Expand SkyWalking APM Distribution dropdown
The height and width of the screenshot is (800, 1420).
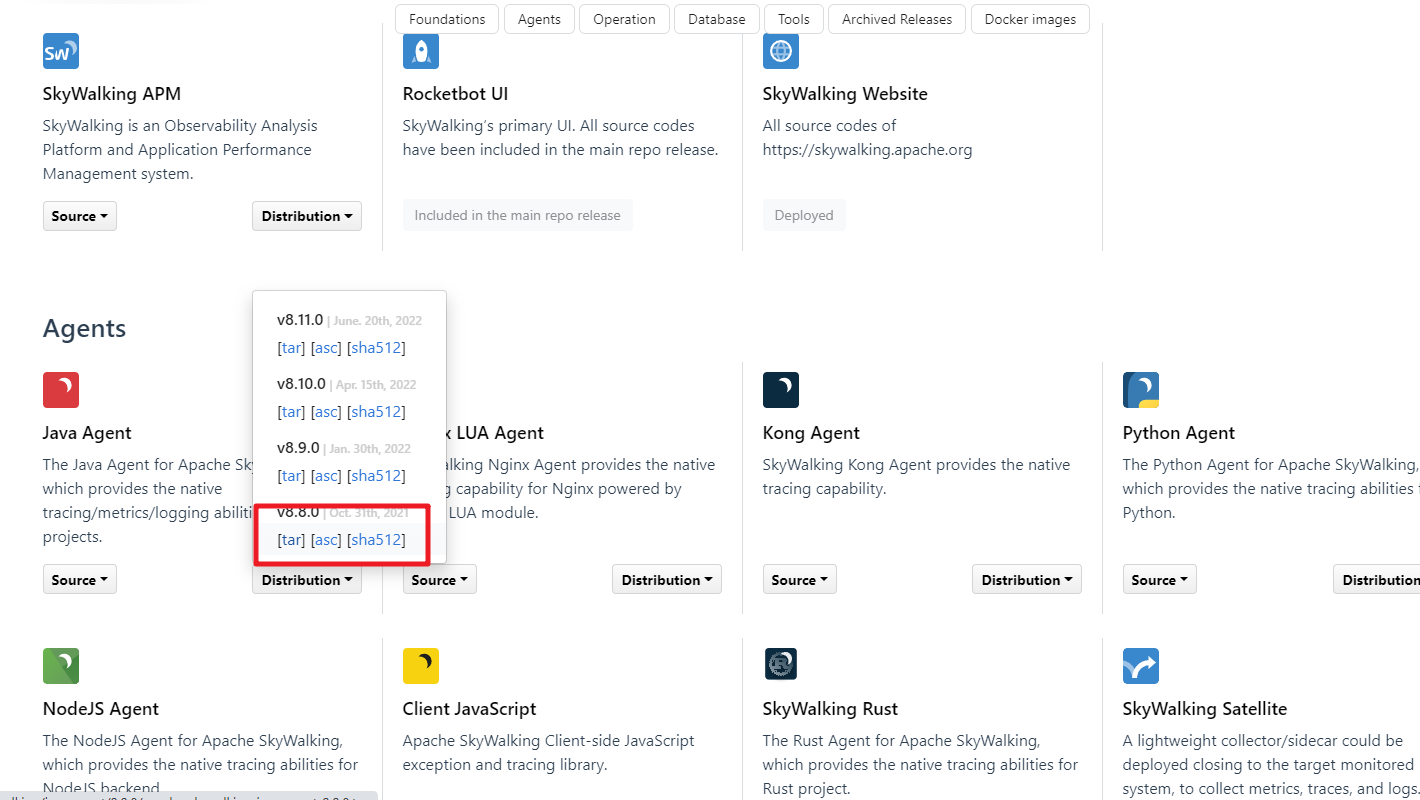(x=307, y=216)
